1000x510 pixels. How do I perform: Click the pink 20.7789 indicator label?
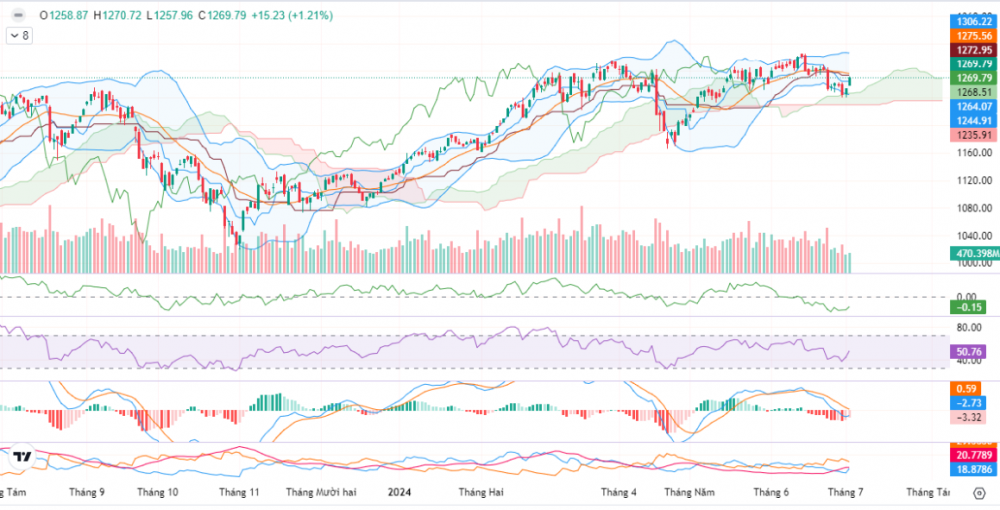tap(973, 455)
